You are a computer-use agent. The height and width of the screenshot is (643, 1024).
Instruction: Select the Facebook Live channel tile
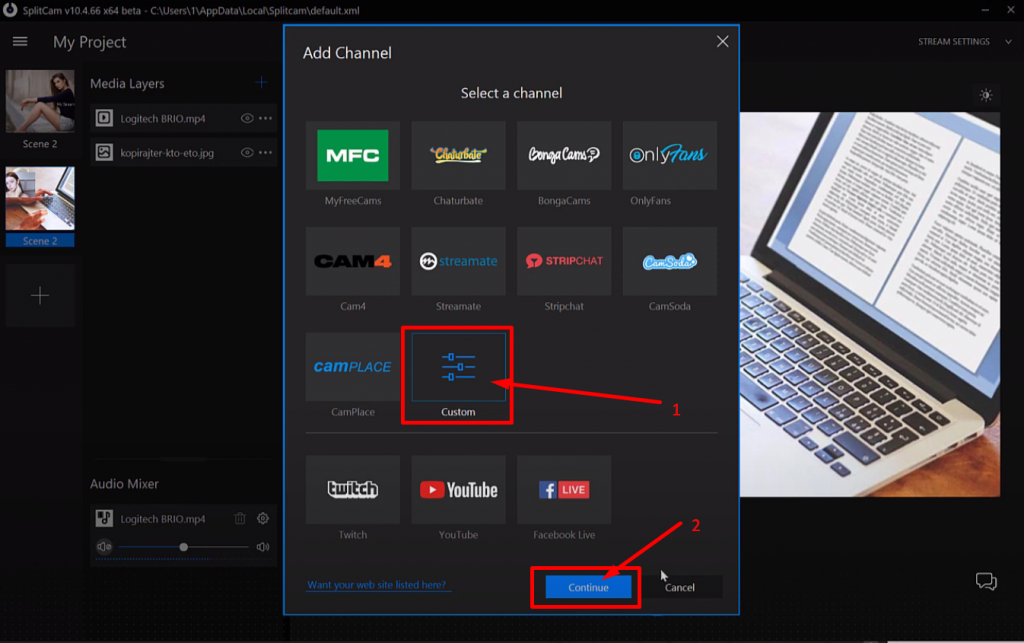click(564, 490)
